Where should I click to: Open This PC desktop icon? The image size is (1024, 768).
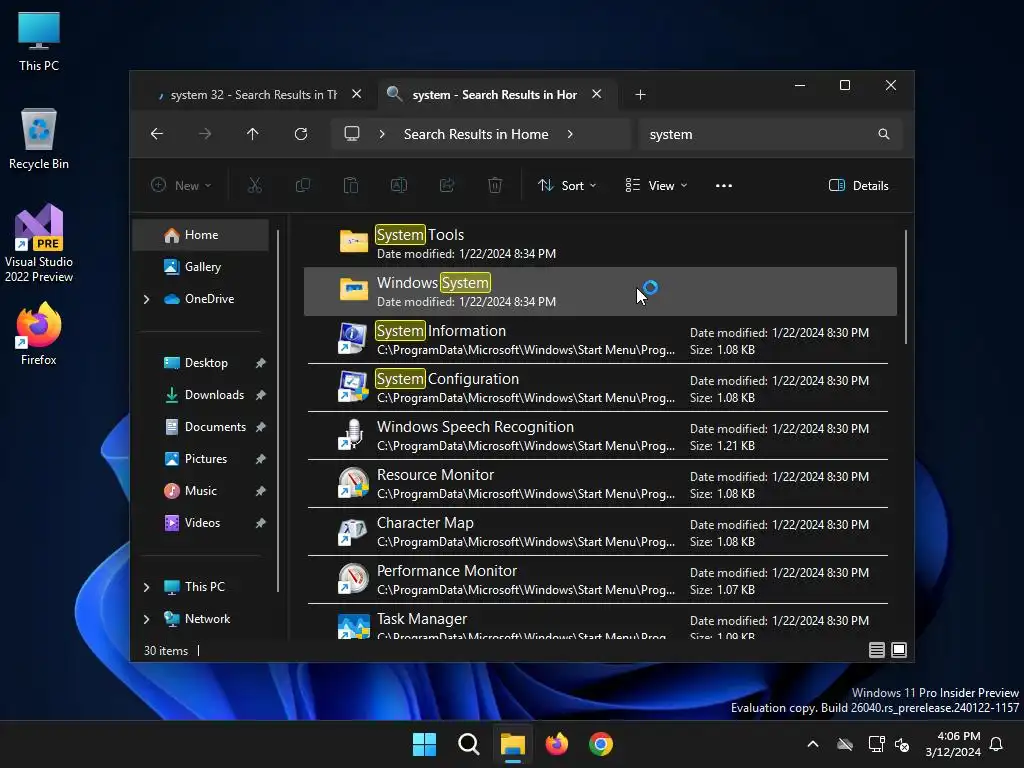[x=39, y=41]
